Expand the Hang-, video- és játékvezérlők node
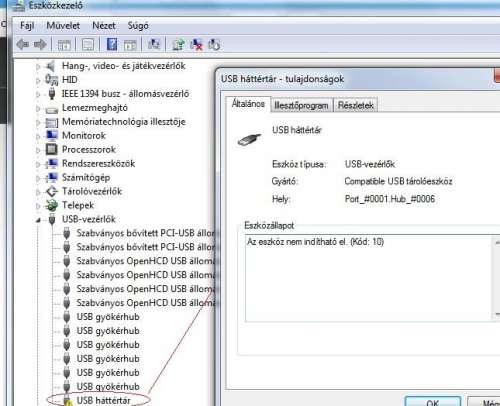The height and width of the screenshot is (406, 500). pos(38,66)
